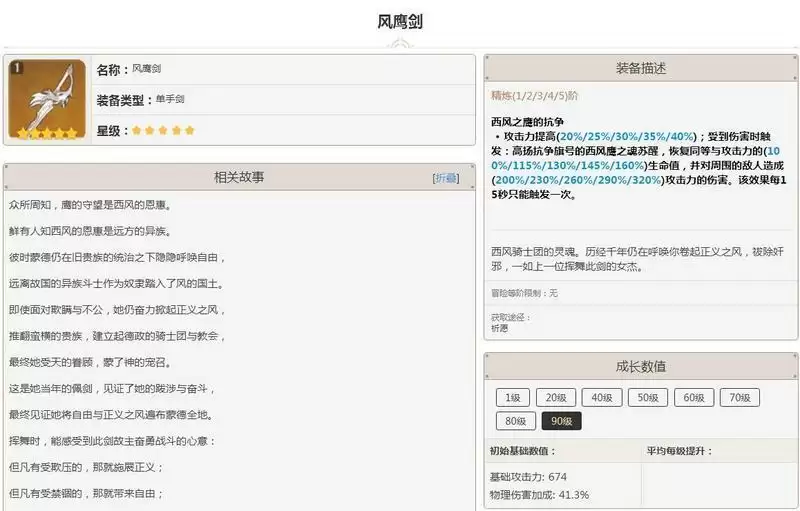
Task: Switch to the 50级 tab
Action: click(x=647, y=397)
